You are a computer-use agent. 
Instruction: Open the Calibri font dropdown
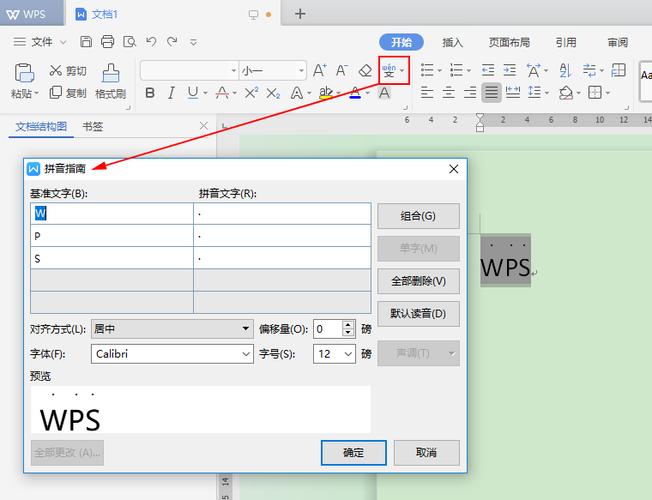click(x=172, y=354)
